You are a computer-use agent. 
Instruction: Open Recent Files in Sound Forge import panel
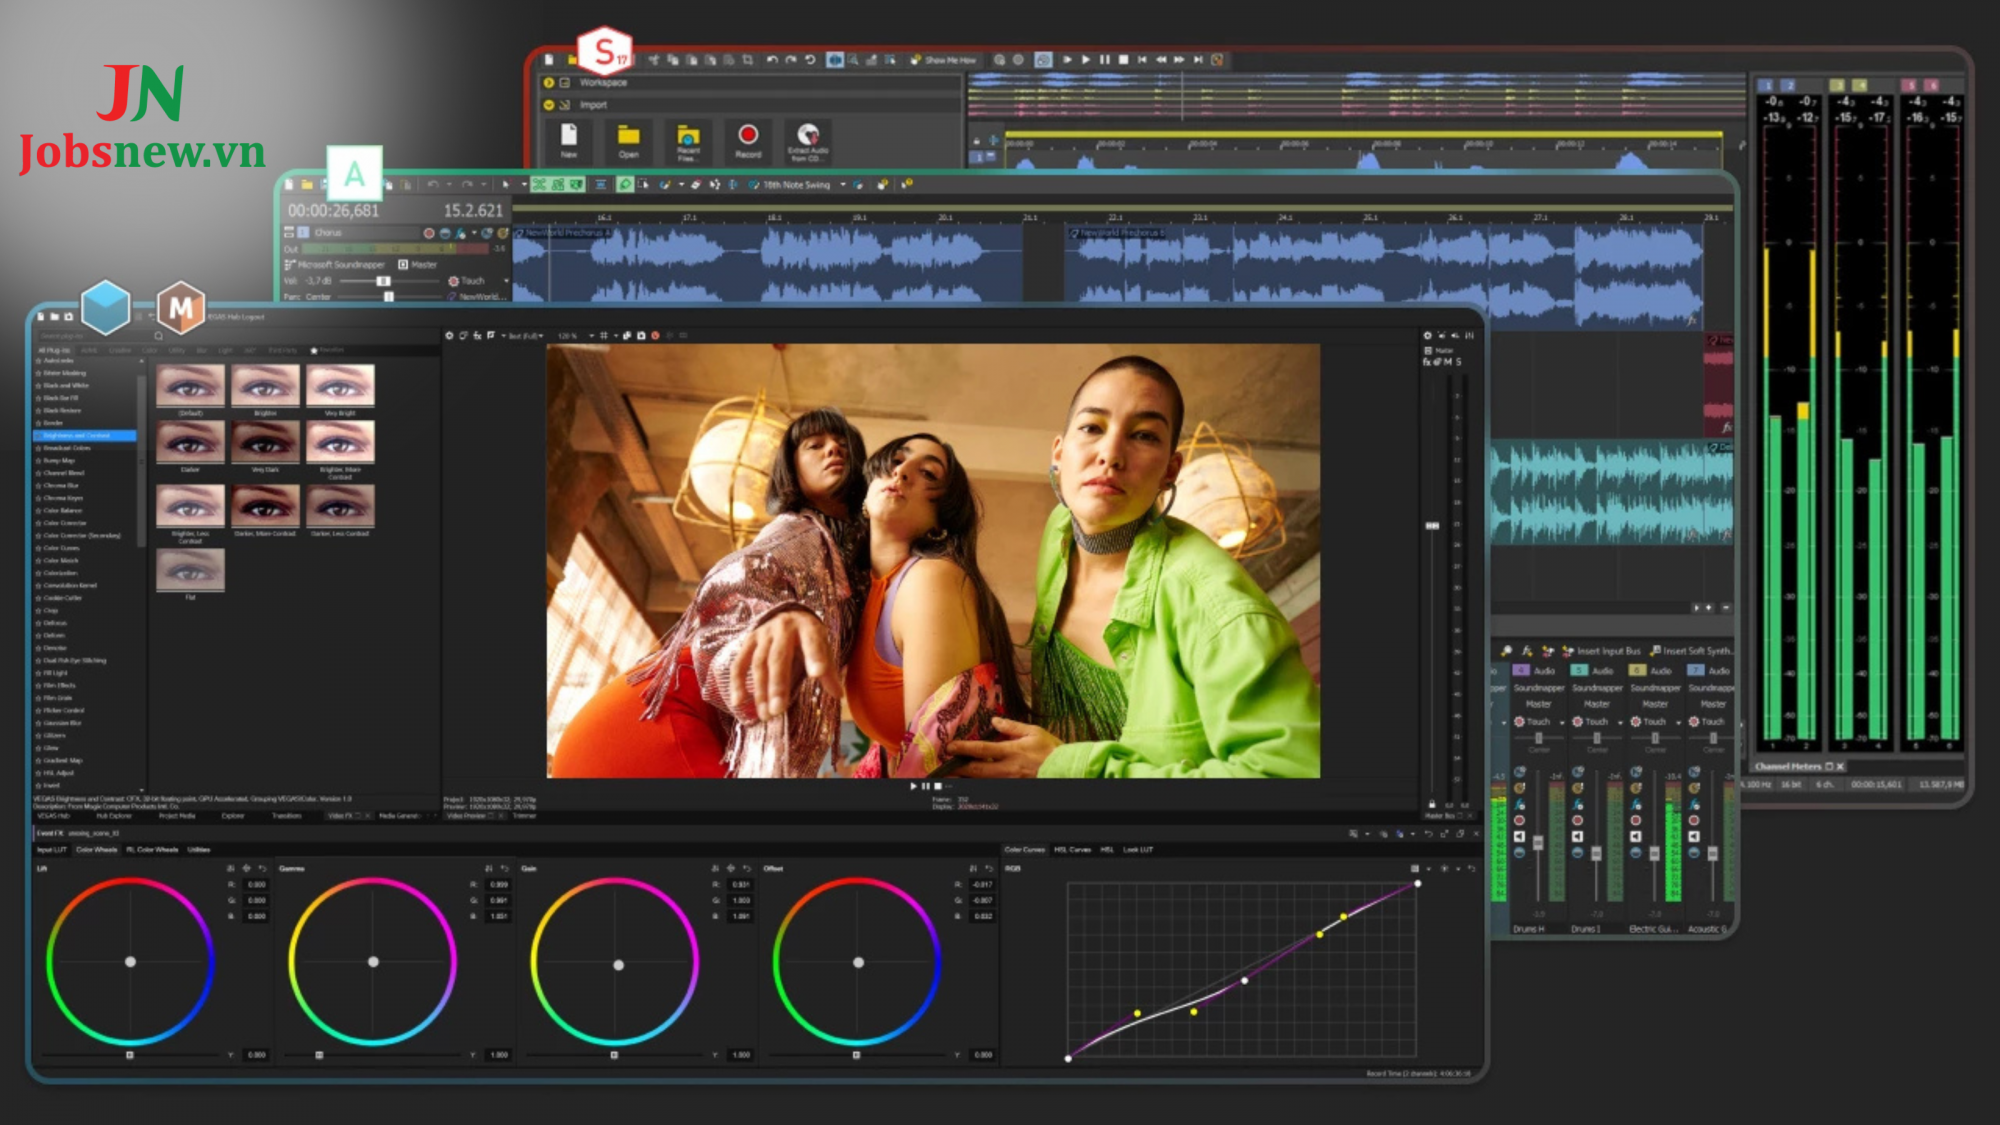(688, 141)
